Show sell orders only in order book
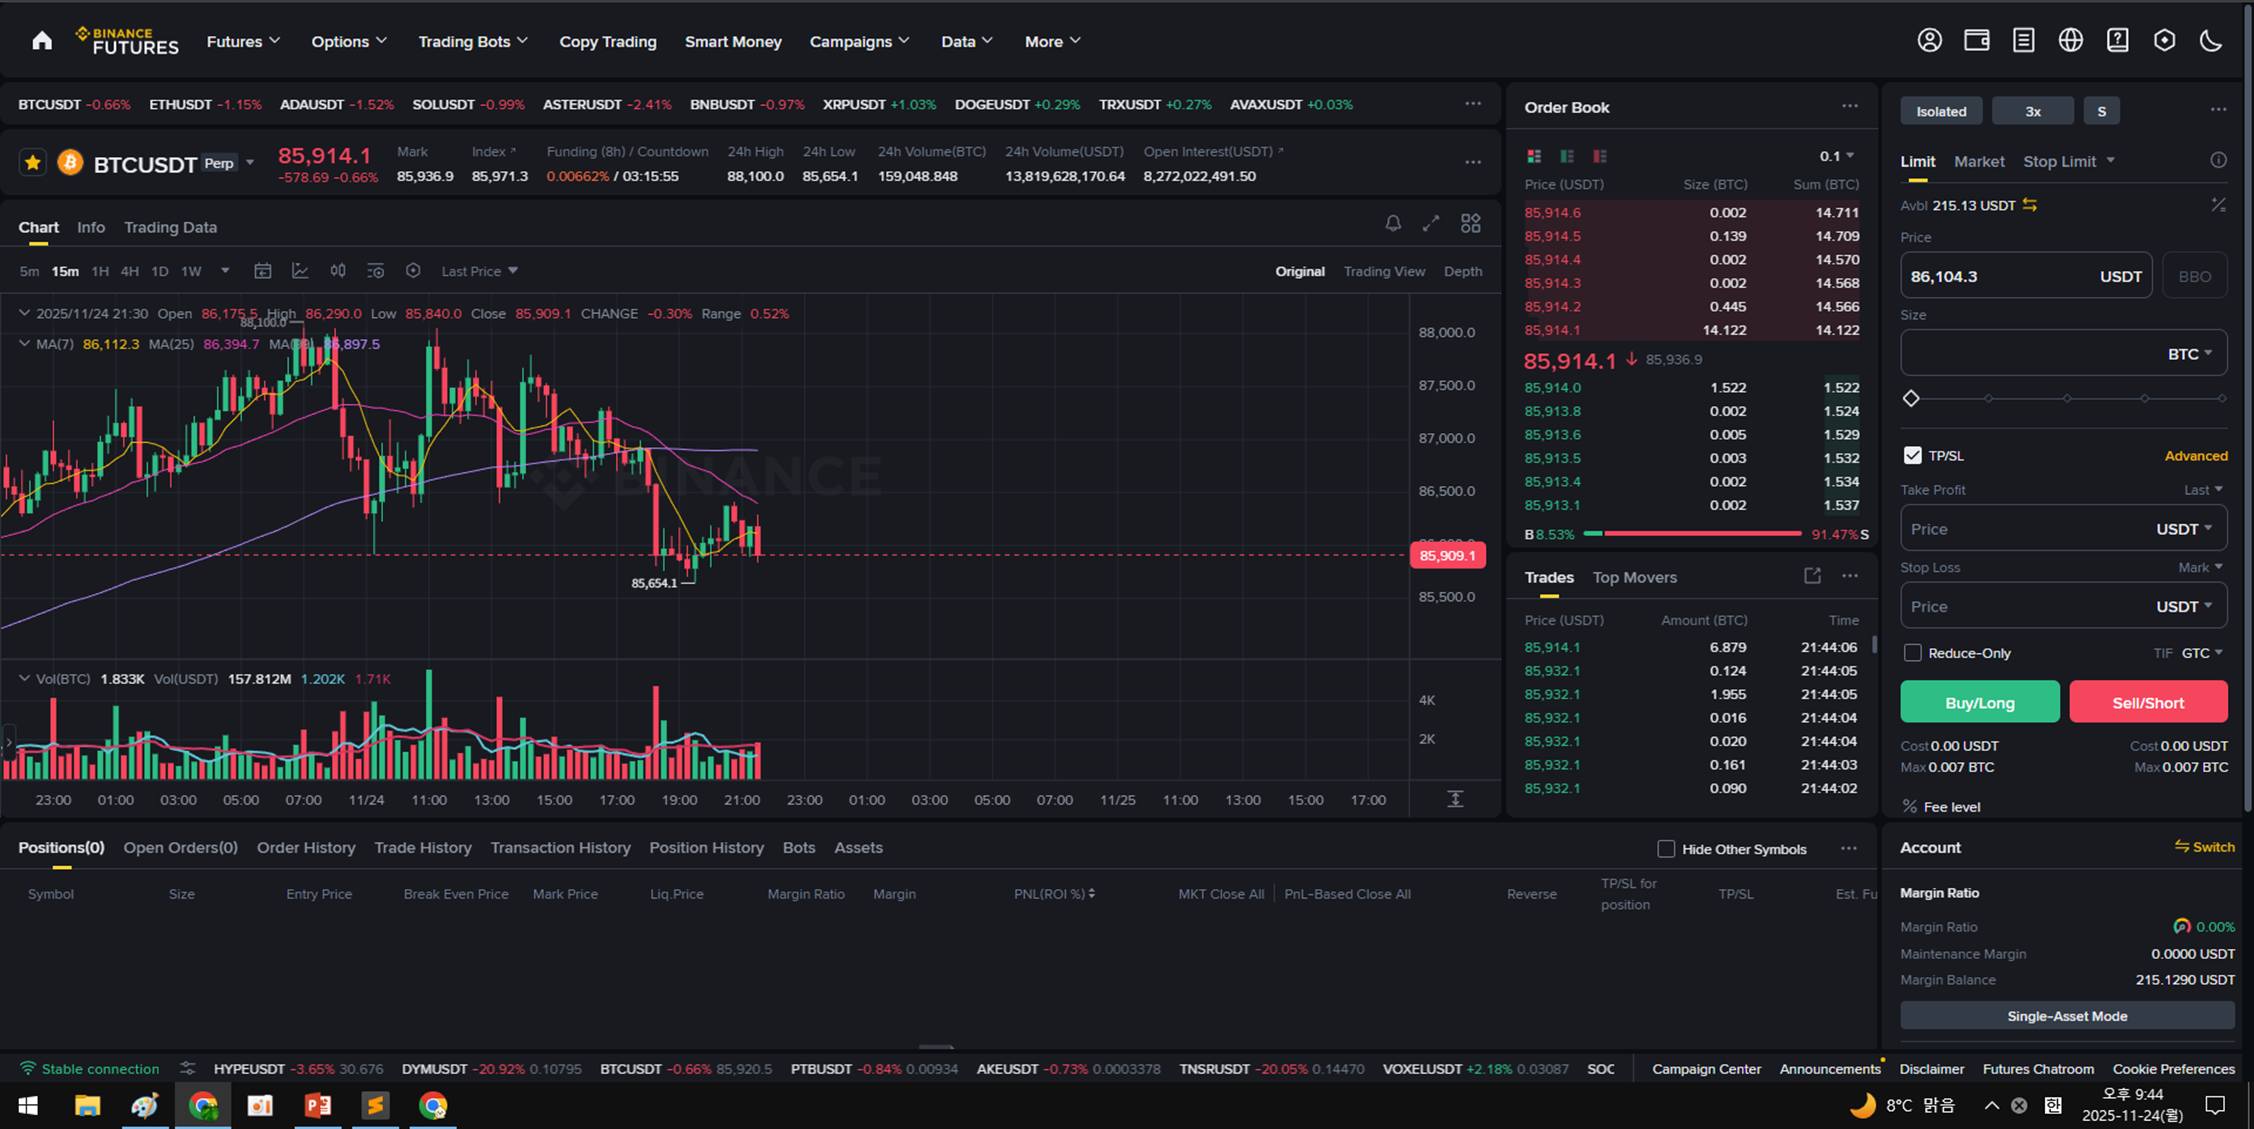2254x1129 pixels. 1600,156
